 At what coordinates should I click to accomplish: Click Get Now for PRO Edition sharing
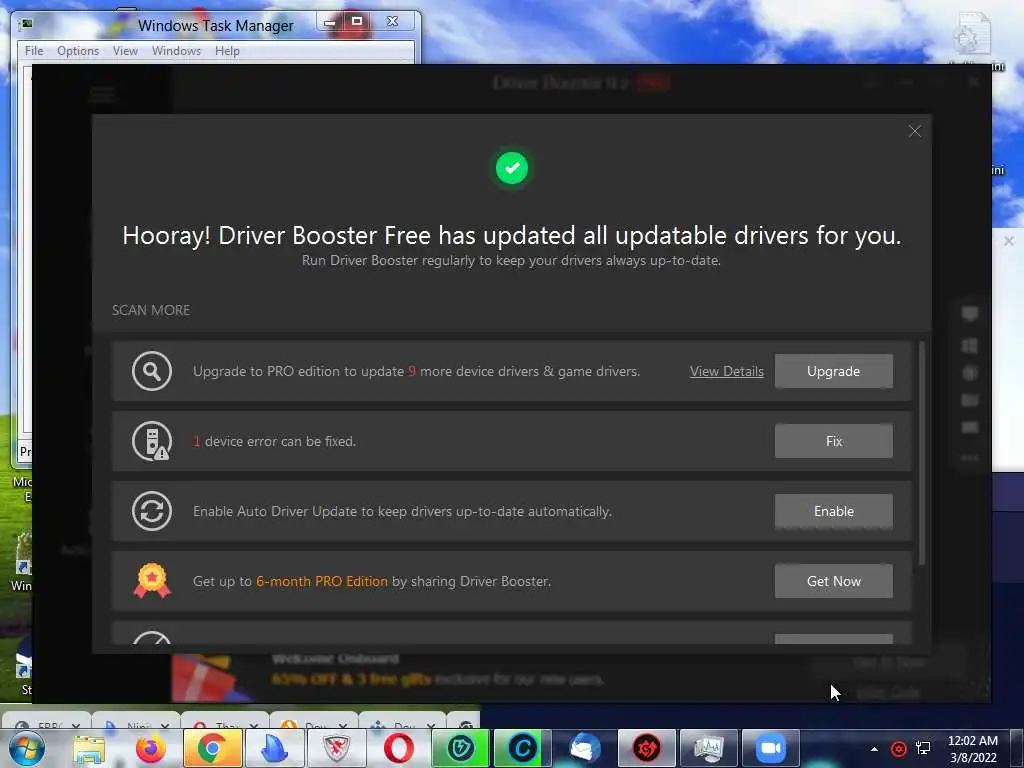tap(833, 581)
